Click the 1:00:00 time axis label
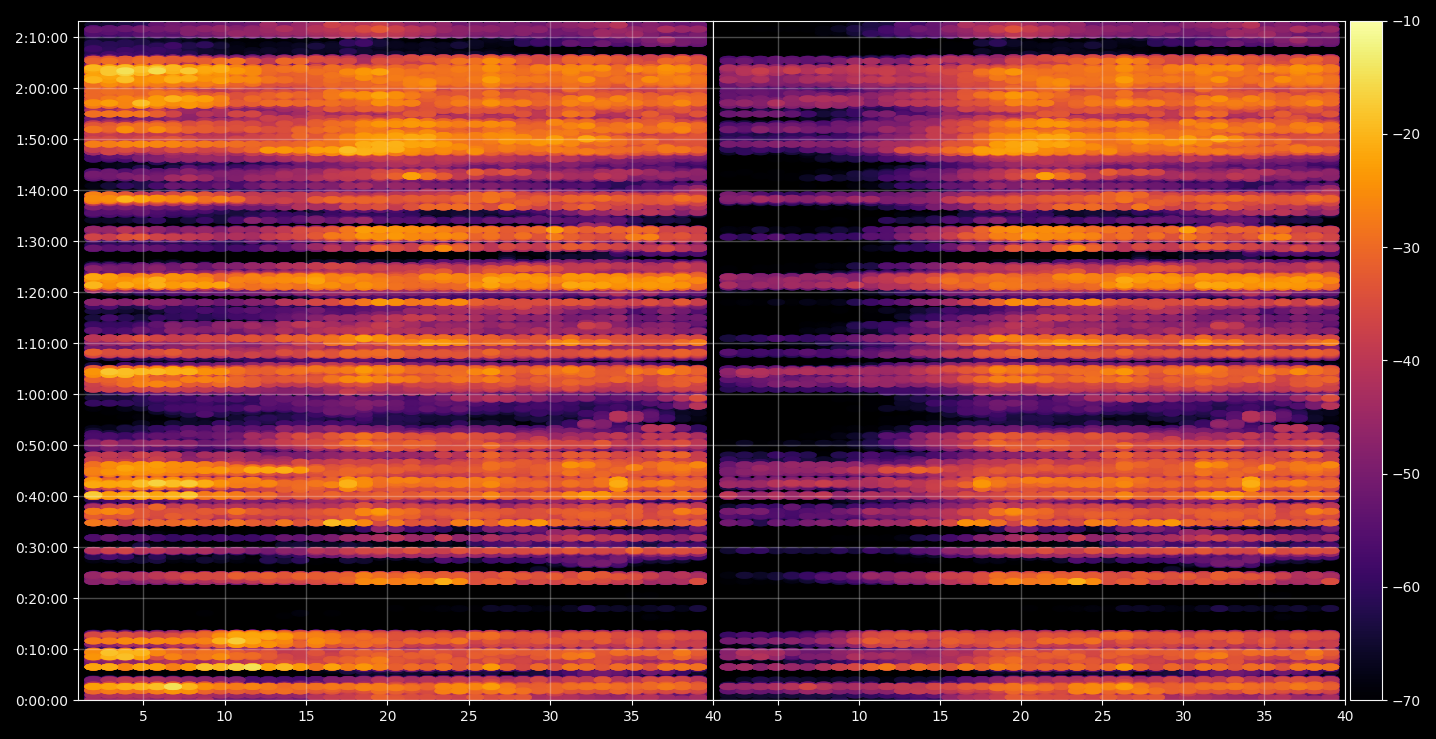The image size is (1436, 739). pos(42,394)
